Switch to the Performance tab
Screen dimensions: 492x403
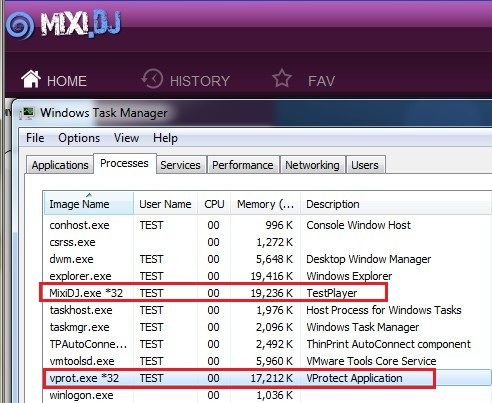coord(243,165)
